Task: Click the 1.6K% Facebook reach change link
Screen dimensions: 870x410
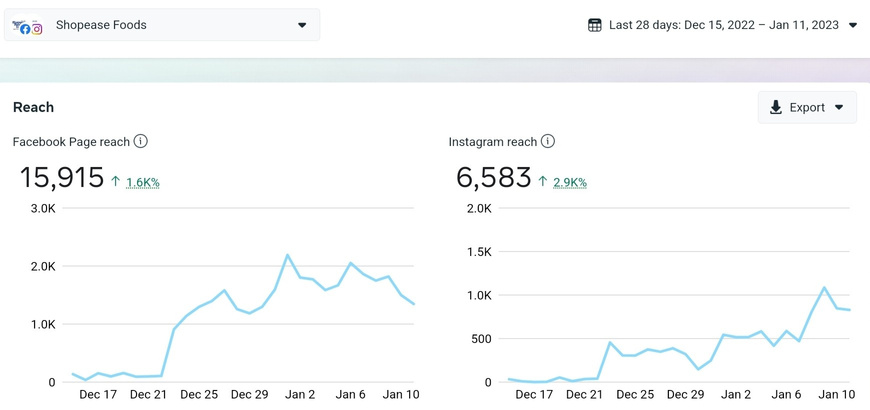Action: click(143, 182)
